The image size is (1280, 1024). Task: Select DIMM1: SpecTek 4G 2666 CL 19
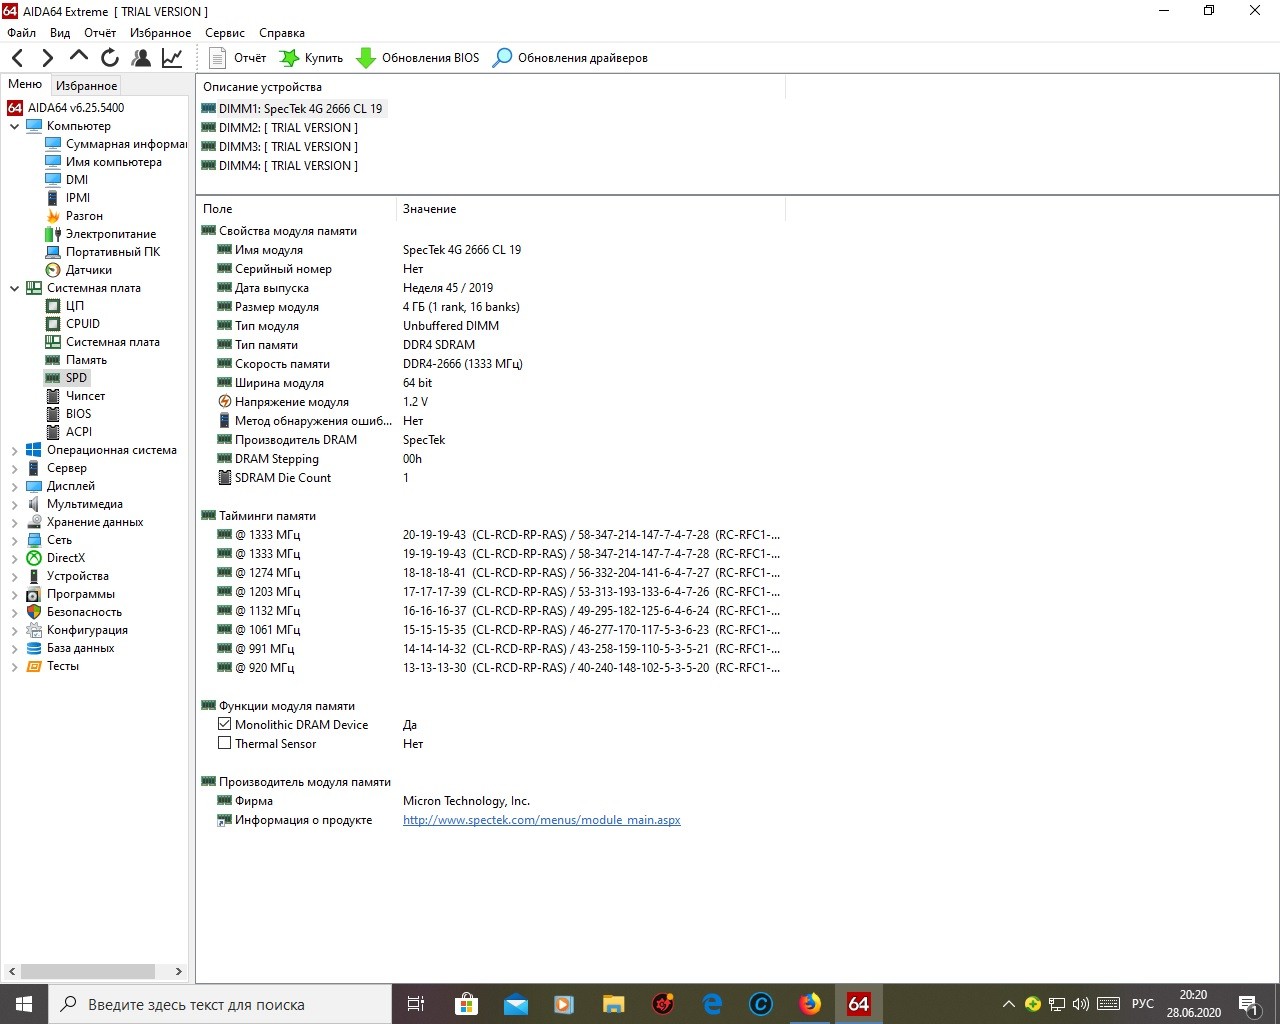click(293, 108)
